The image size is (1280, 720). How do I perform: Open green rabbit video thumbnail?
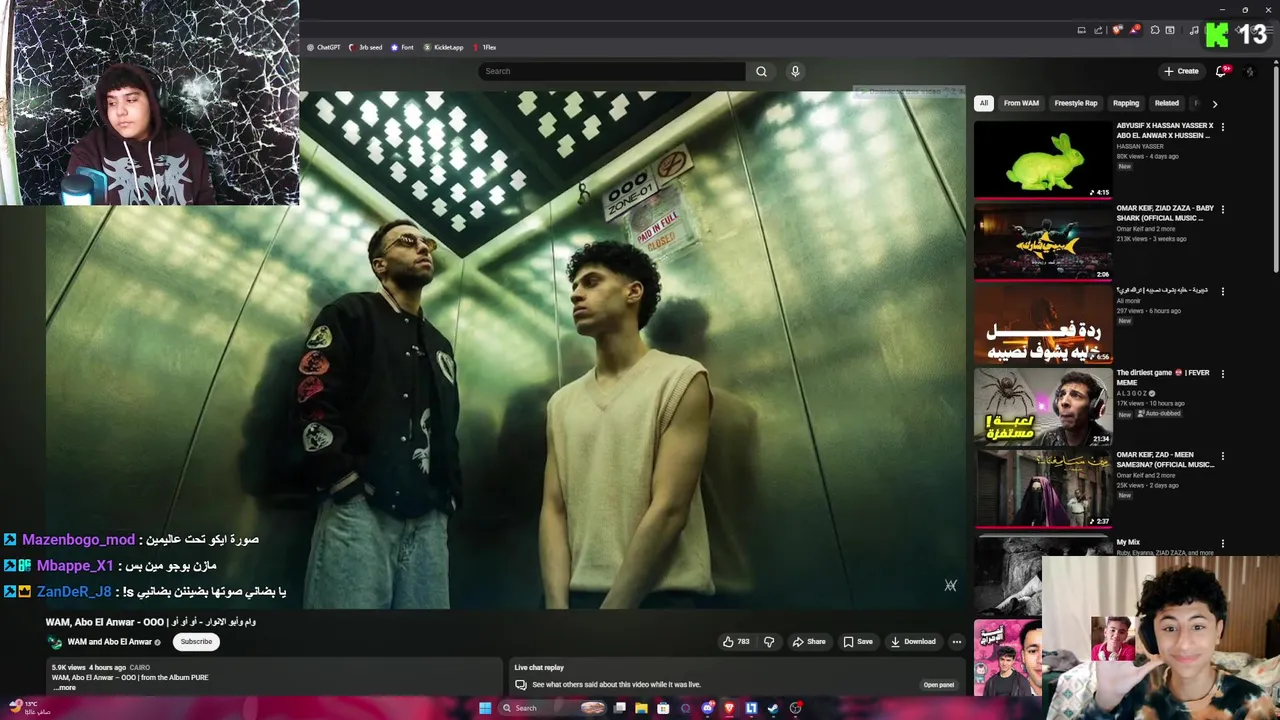click(1043, 160)
